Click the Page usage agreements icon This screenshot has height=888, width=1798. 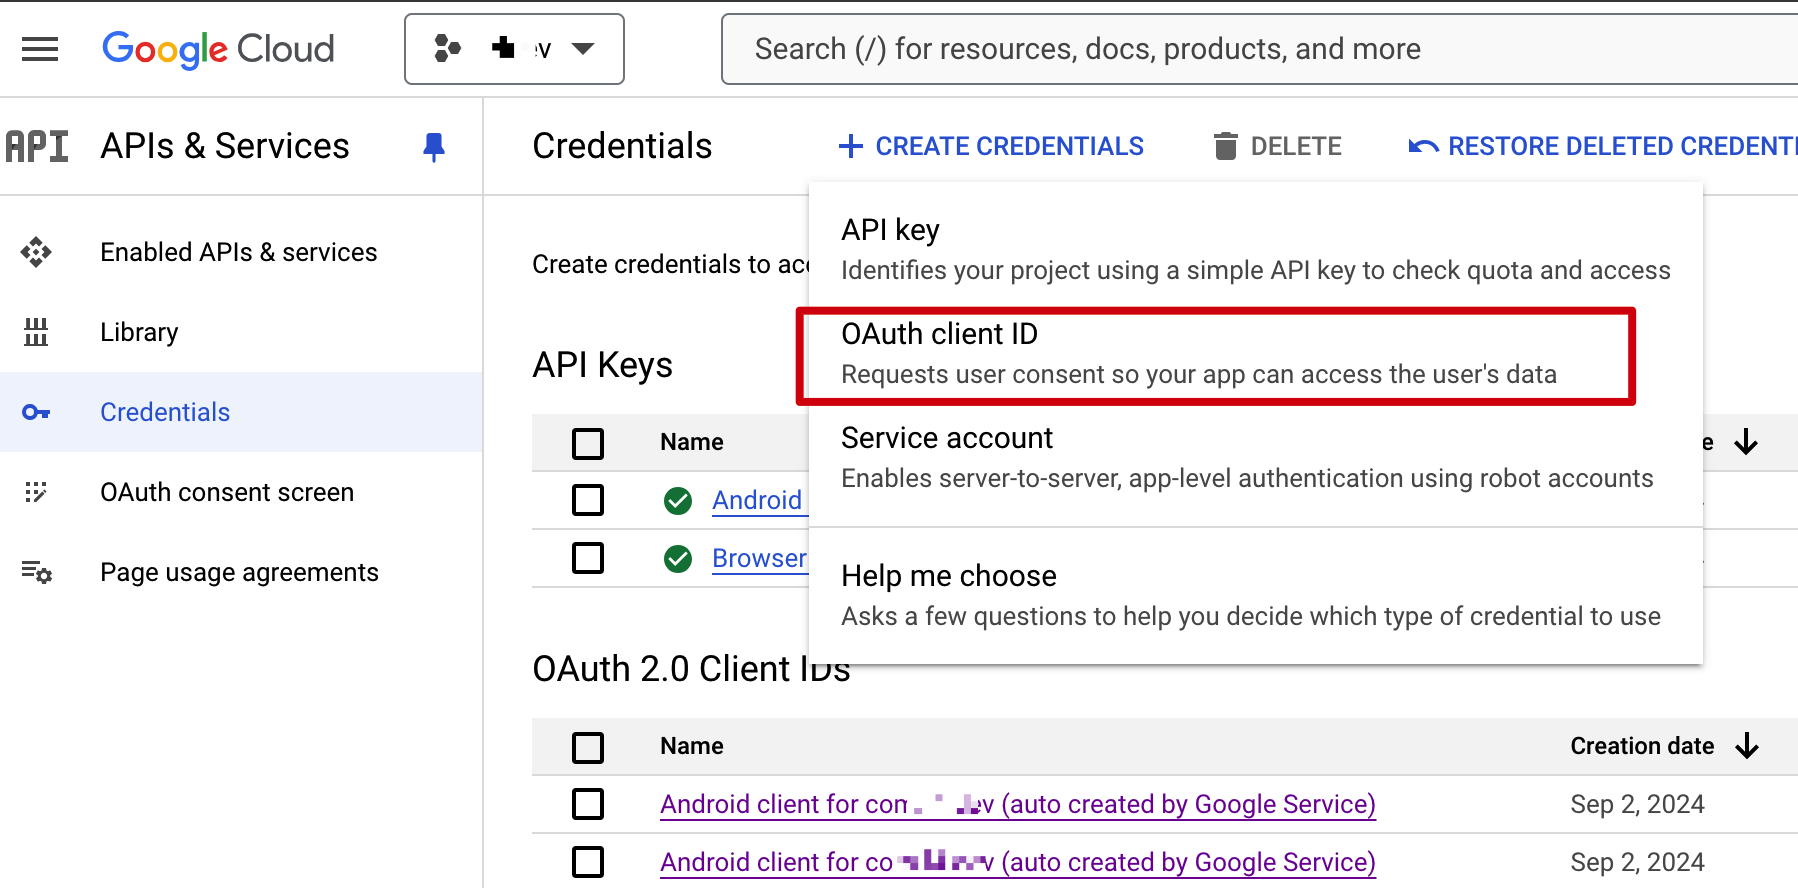(37, 572)
